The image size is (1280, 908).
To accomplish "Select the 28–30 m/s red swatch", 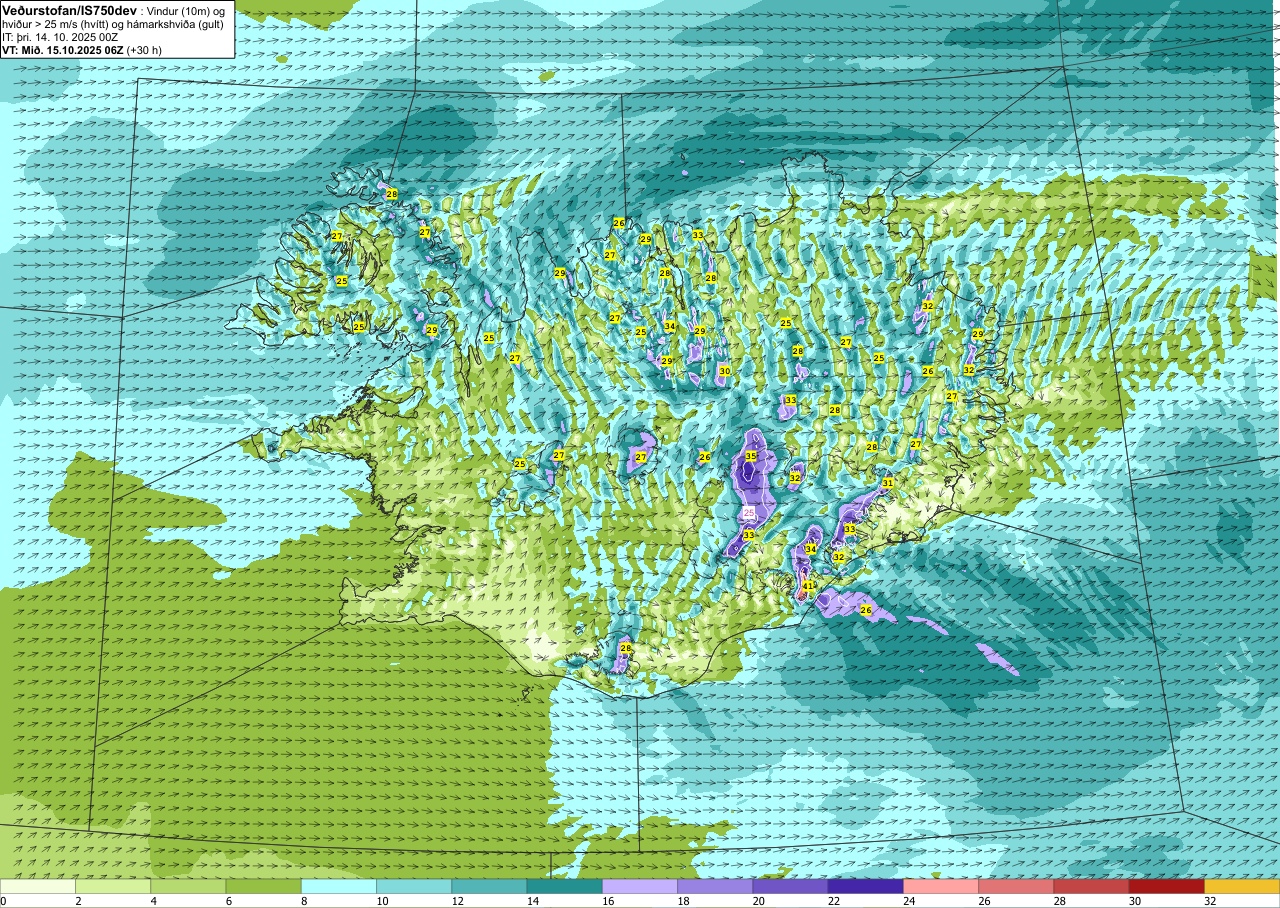I will [1091, 886].
